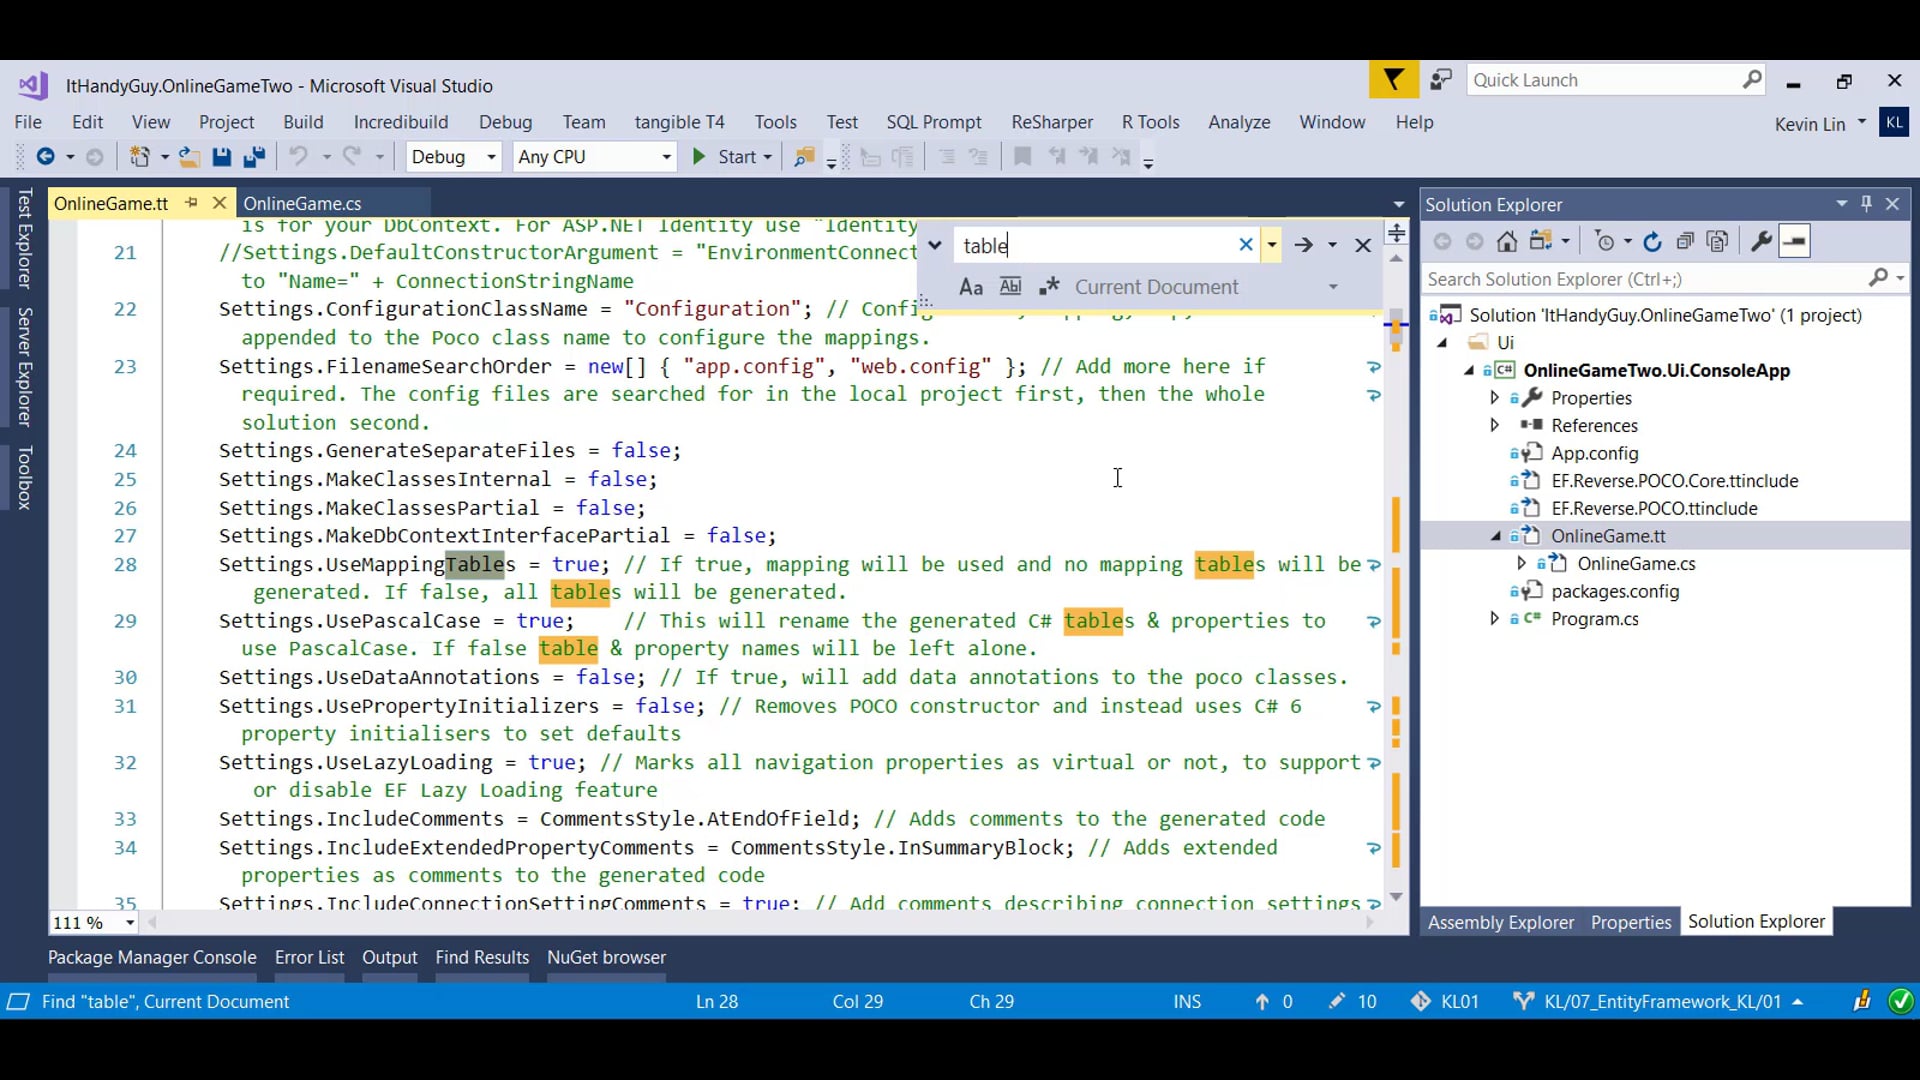Click the Solution Explorer Home icon
This screenshot has width=1920, height=1080.
(x=1507, y=241)
